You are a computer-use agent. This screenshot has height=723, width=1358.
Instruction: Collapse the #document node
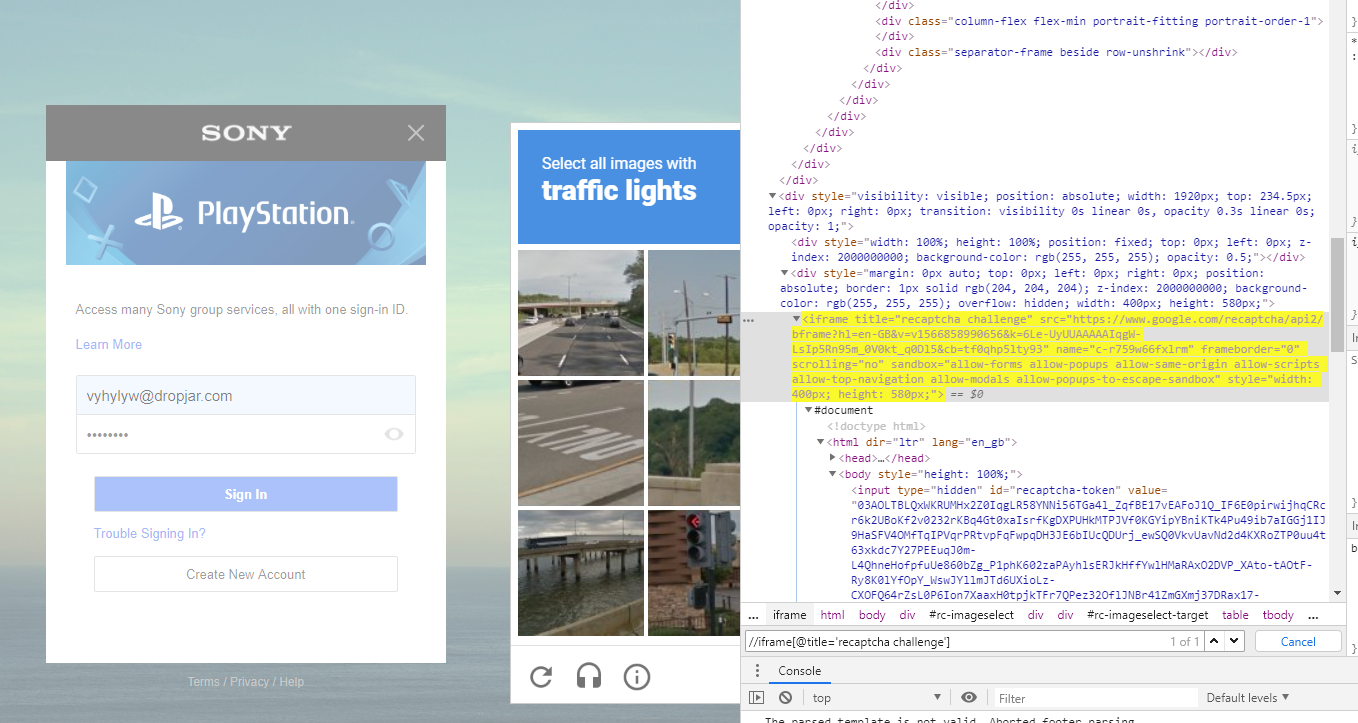point(808,410)
